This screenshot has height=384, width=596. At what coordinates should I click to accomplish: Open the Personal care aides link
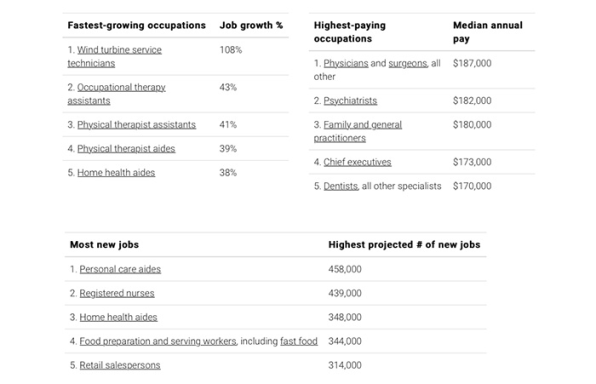click(120, 269)
